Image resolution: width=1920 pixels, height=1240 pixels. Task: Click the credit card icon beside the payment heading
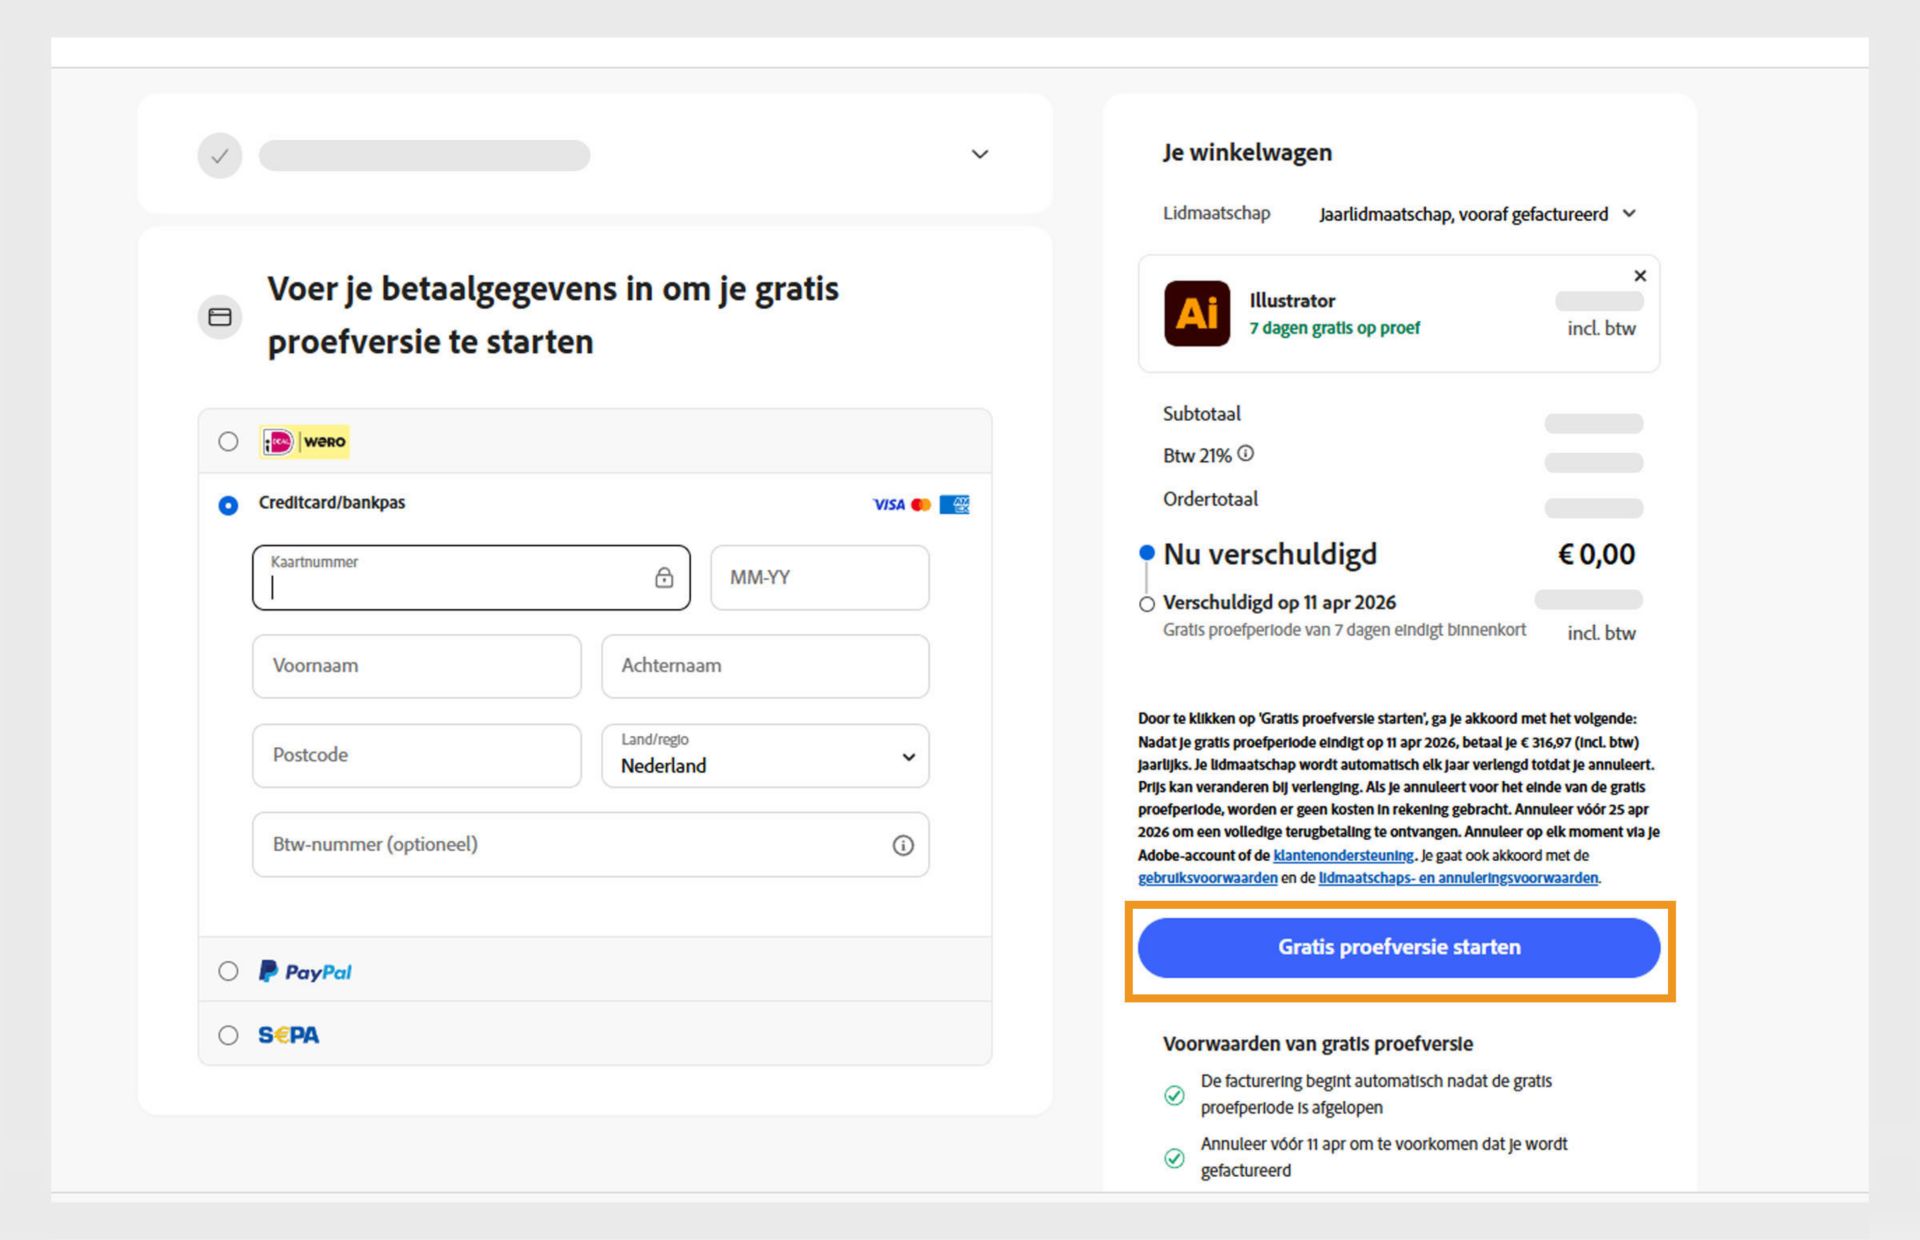(220, 317)
